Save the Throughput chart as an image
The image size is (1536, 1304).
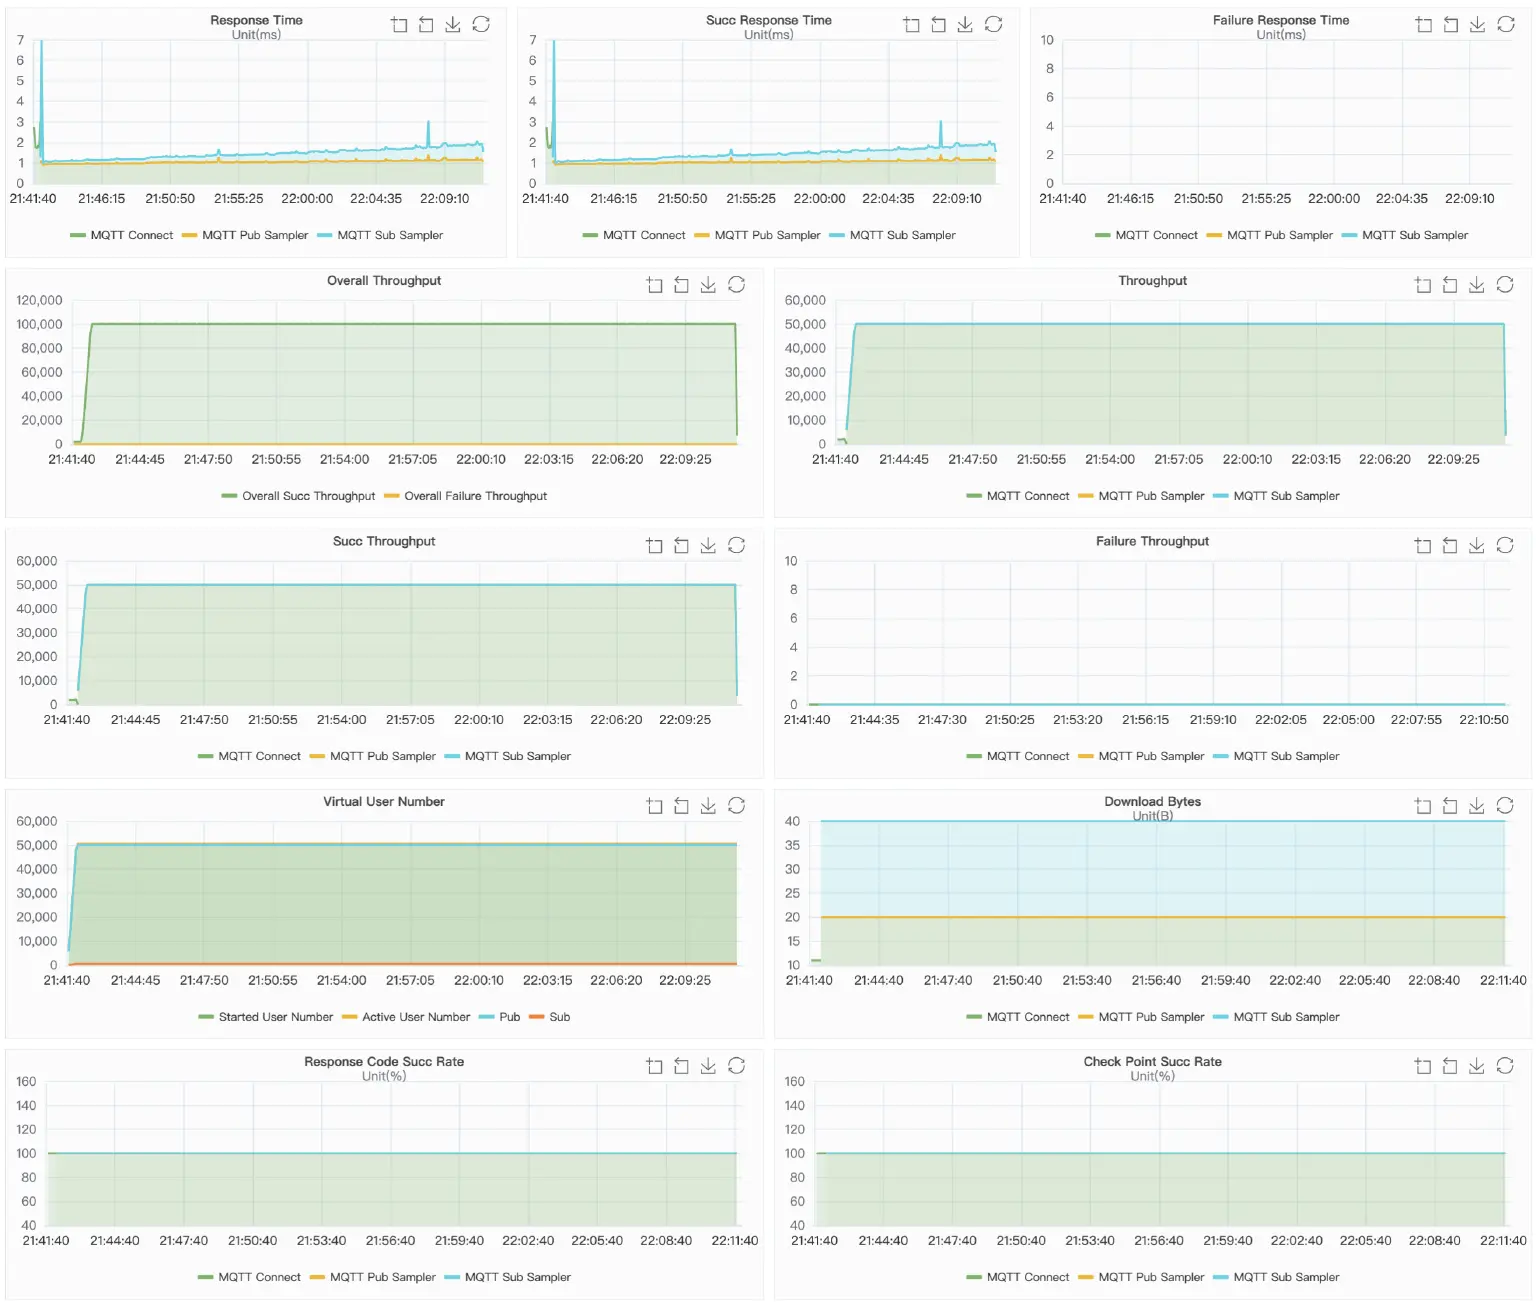pos(1477,285)
